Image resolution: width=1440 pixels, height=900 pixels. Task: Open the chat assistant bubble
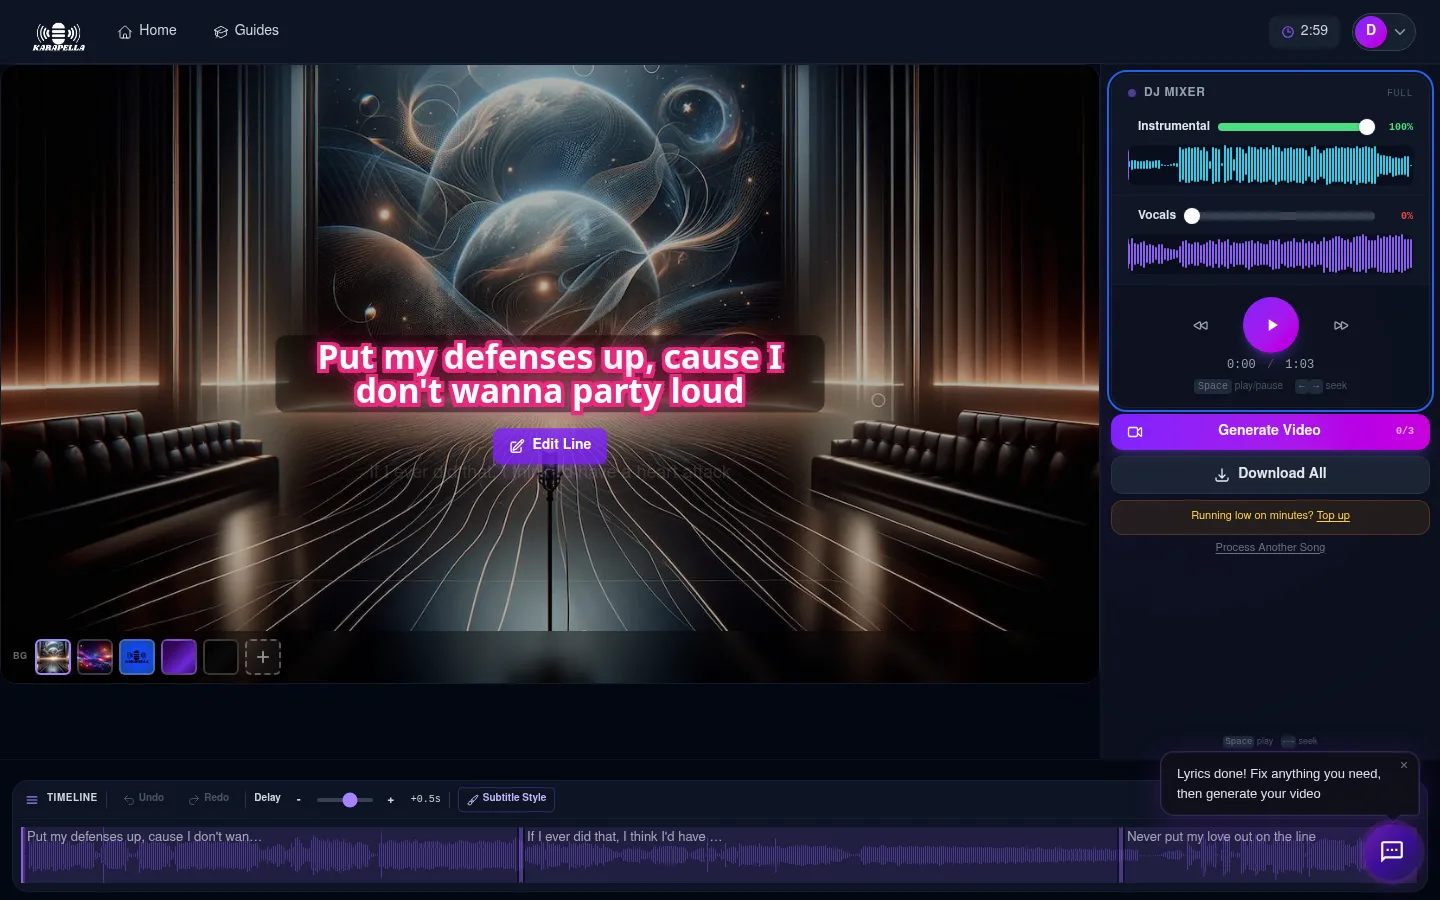pyautogui.click(x=1392, y=852)
